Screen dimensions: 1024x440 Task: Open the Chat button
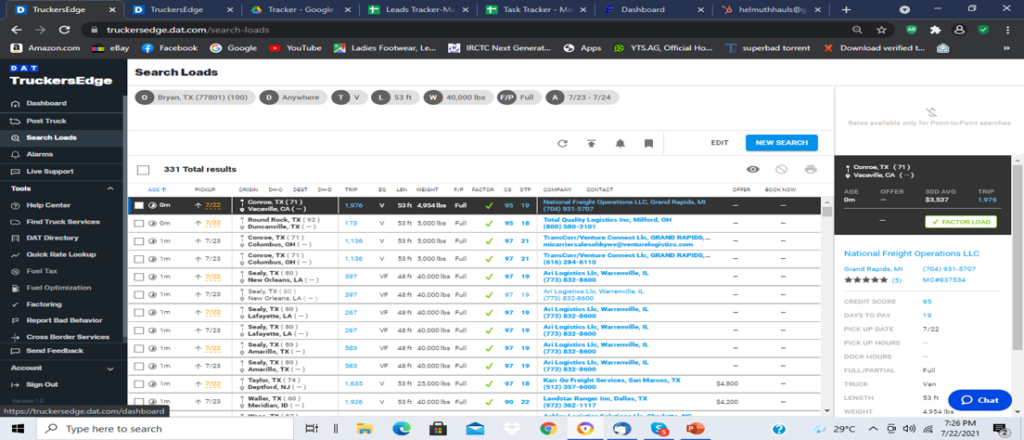980,400
